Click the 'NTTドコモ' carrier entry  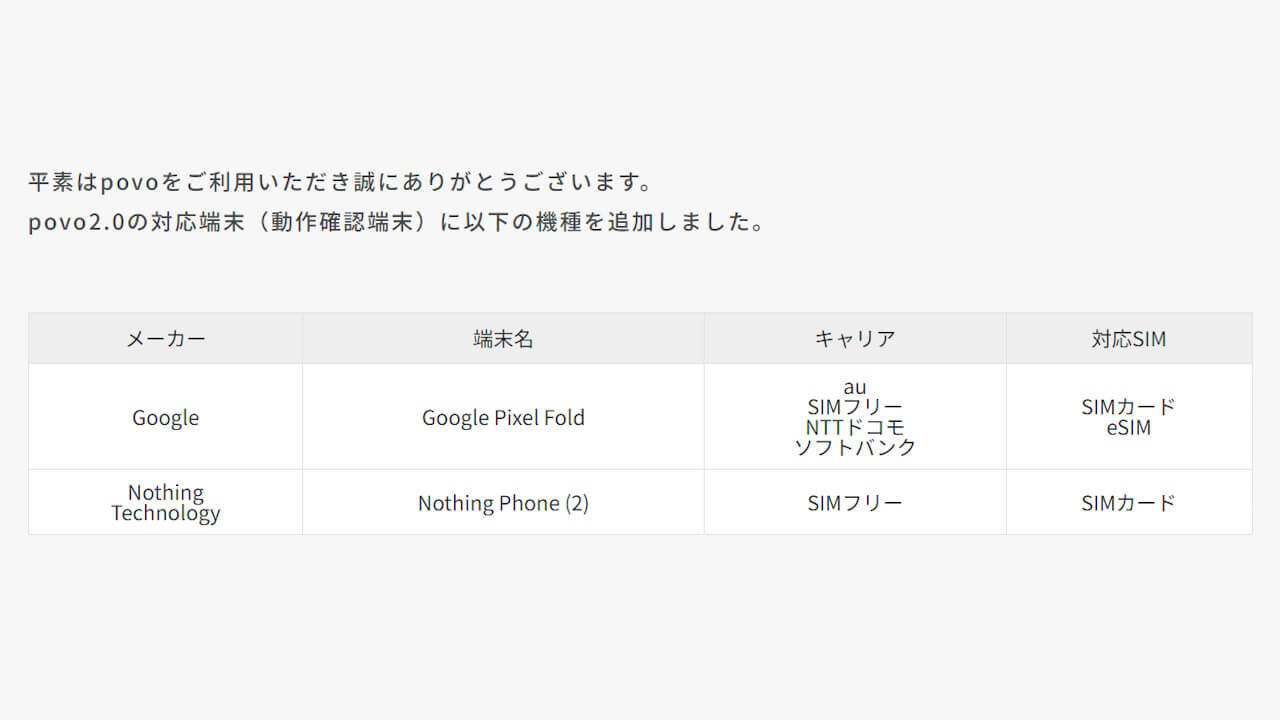click(855, 428)
